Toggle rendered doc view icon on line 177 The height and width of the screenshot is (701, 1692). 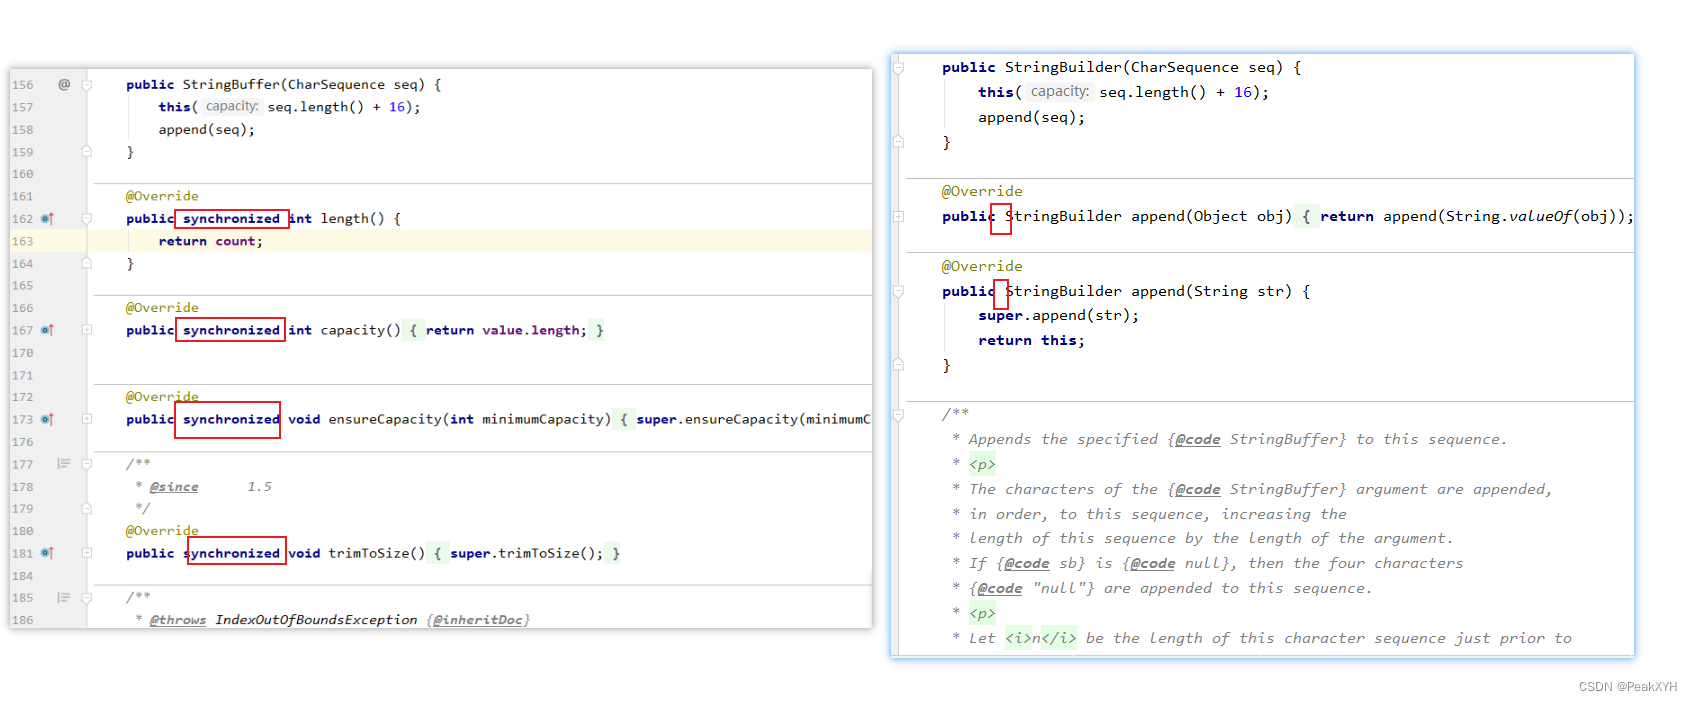pos(64,464)
